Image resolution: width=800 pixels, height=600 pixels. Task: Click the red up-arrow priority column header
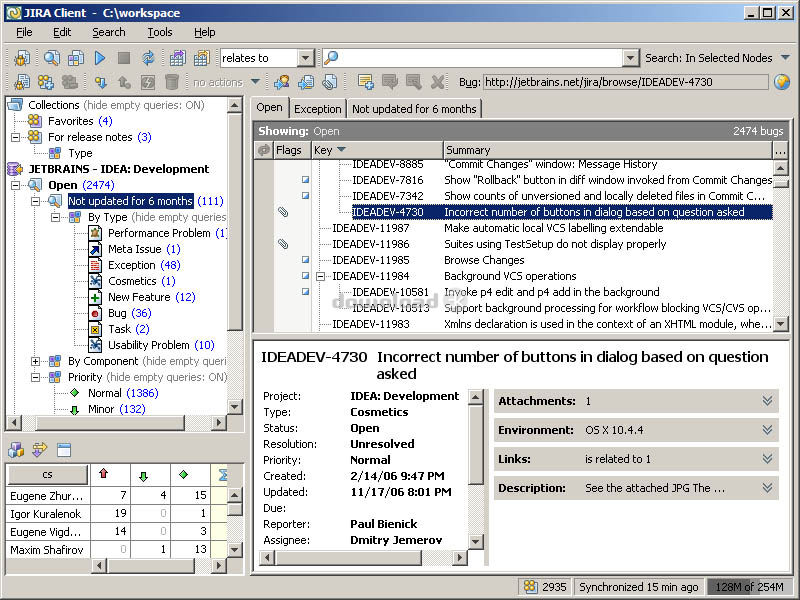pos(104,474)
